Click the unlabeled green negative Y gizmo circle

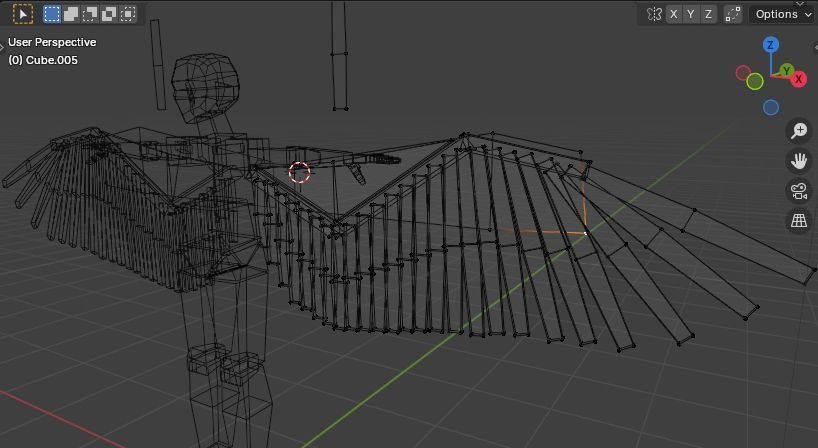(754, 81)
